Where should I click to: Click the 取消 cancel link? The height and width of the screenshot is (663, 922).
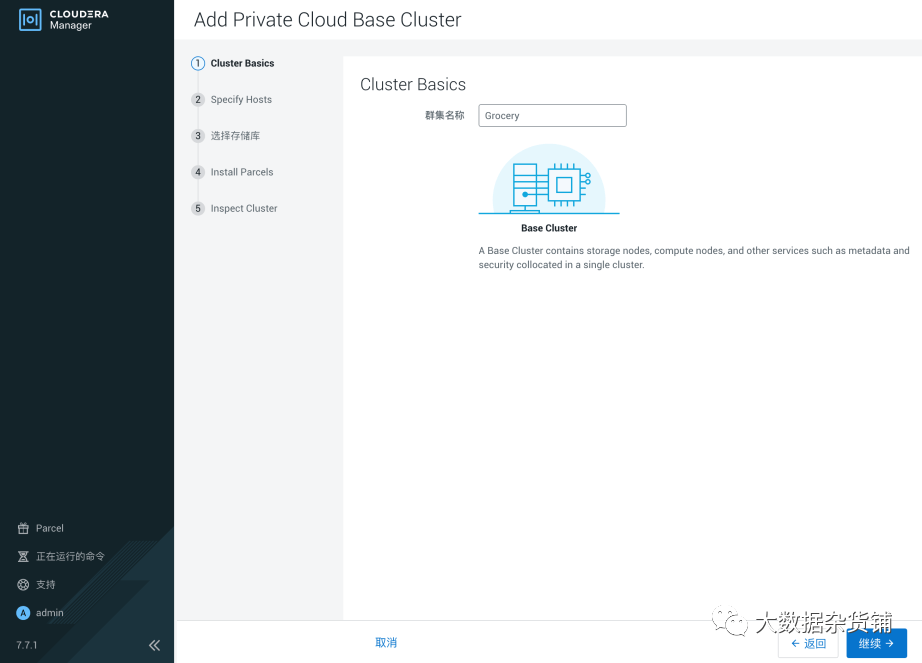(386, 642)
